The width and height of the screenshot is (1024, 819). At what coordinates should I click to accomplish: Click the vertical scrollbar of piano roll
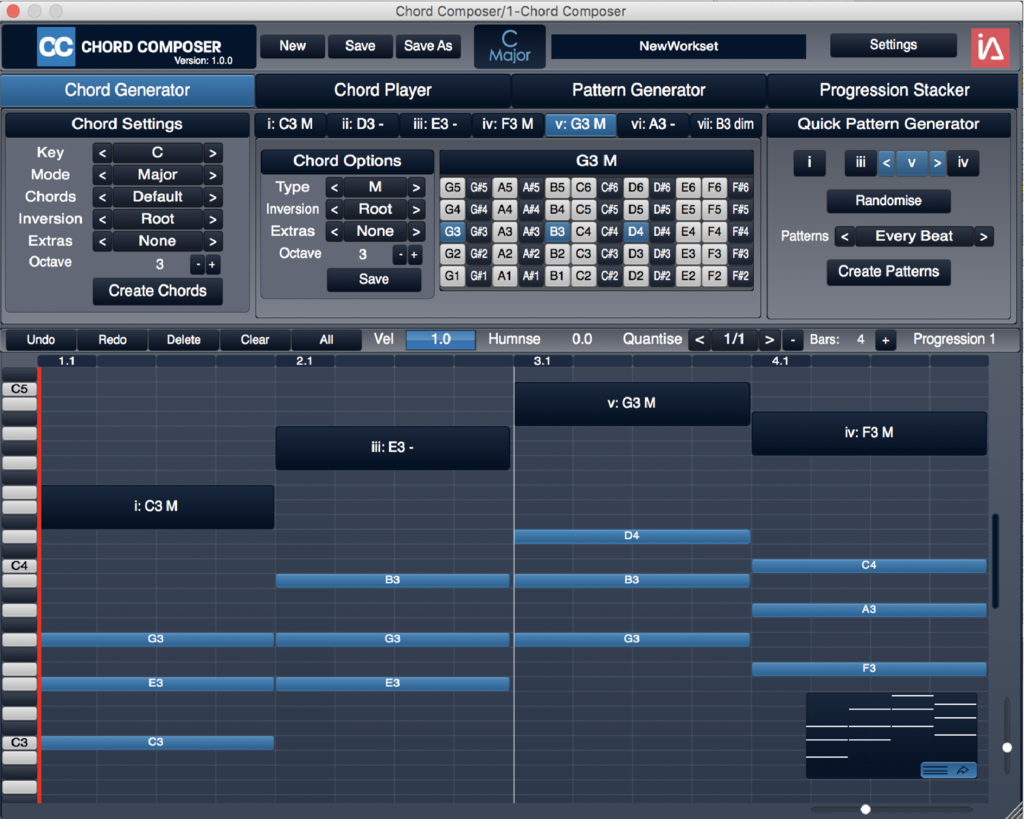click(x=995, y=561)
